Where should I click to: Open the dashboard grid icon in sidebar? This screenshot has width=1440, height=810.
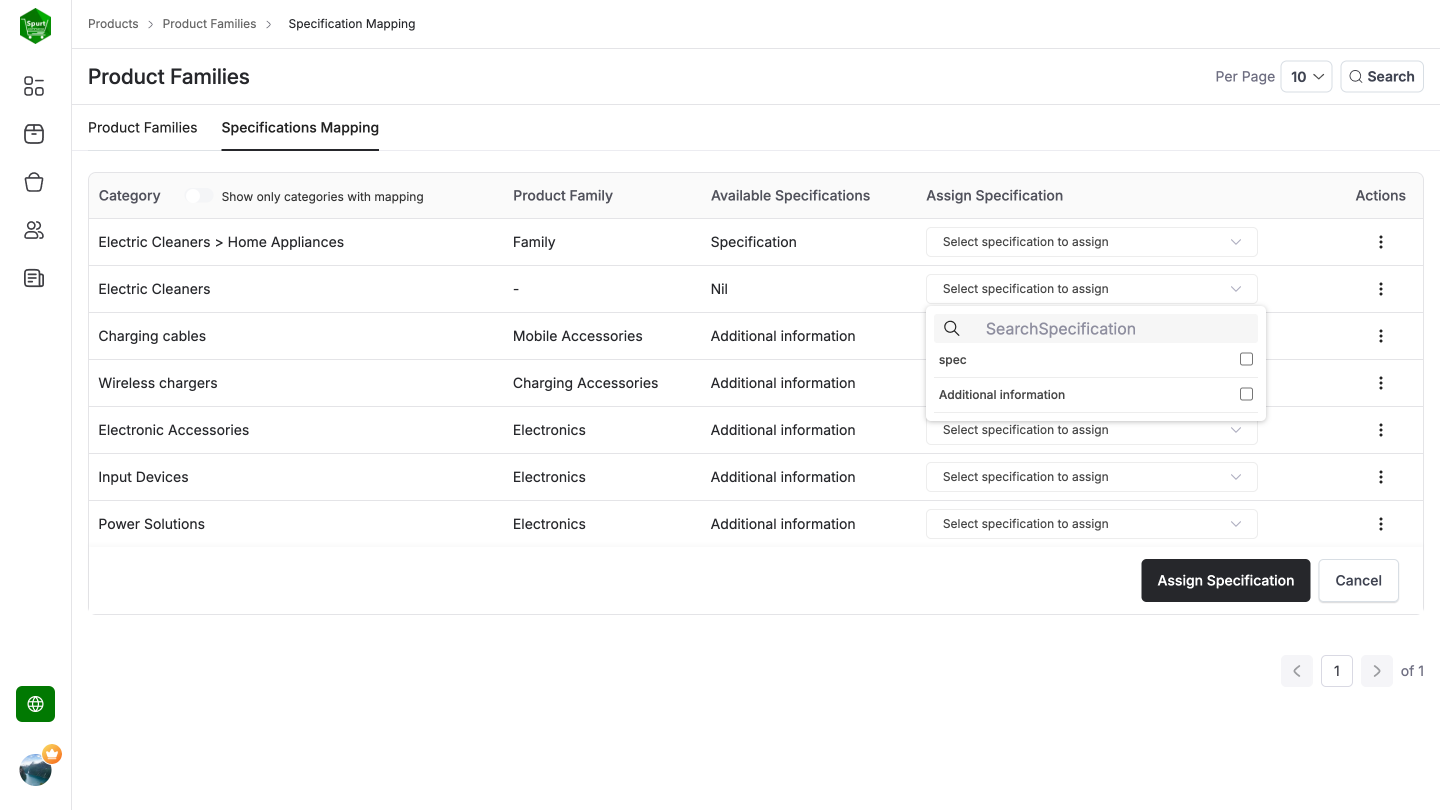33,86
